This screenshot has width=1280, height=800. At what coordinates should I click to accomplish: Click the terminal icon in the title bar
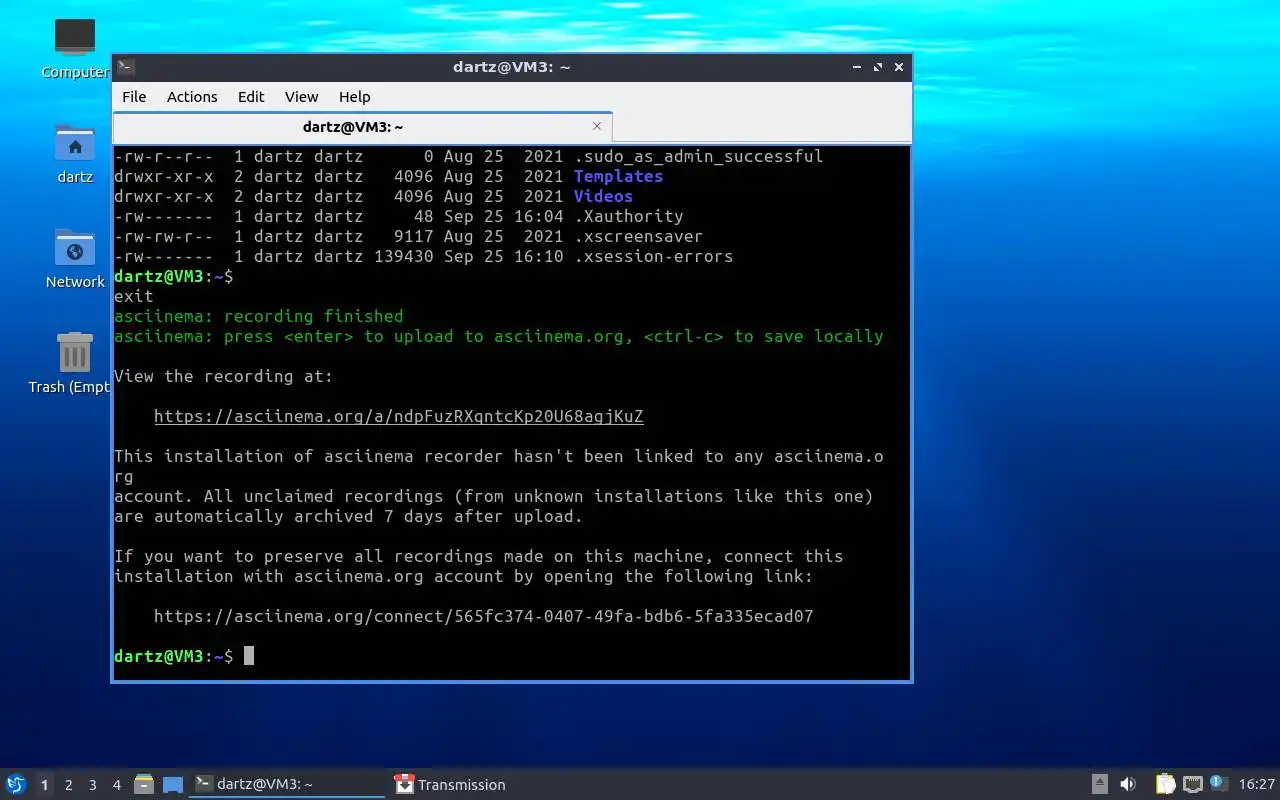[126, 67]
